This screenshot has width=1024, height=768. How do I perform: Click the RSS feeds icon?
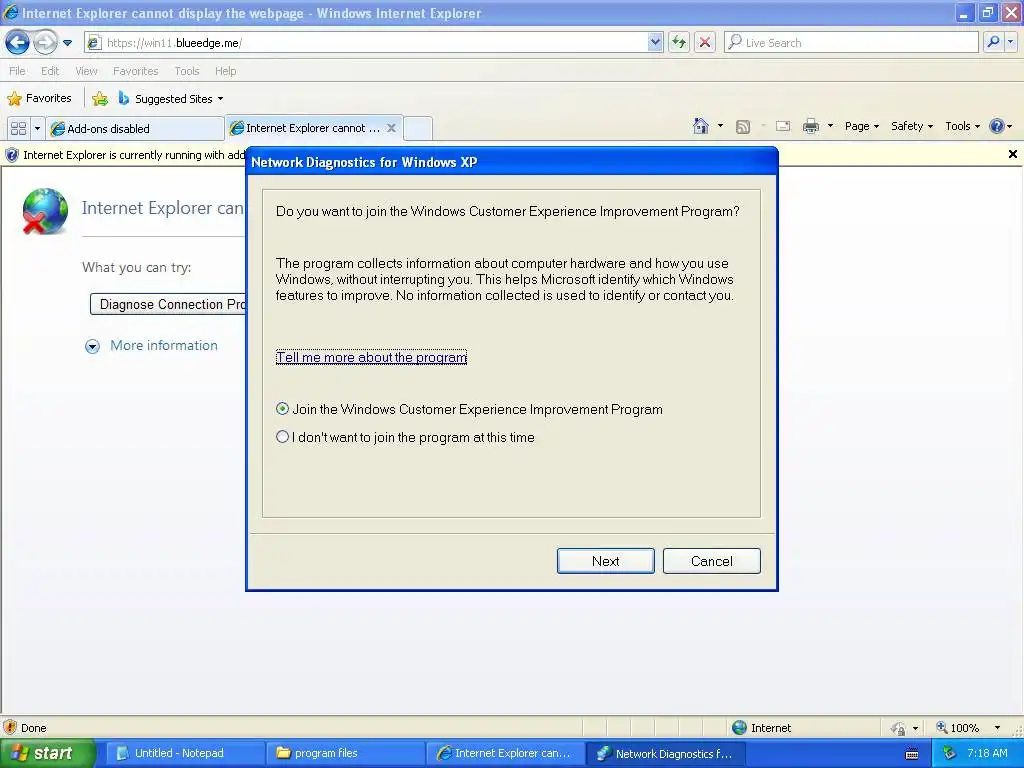(x=743, y=127)
